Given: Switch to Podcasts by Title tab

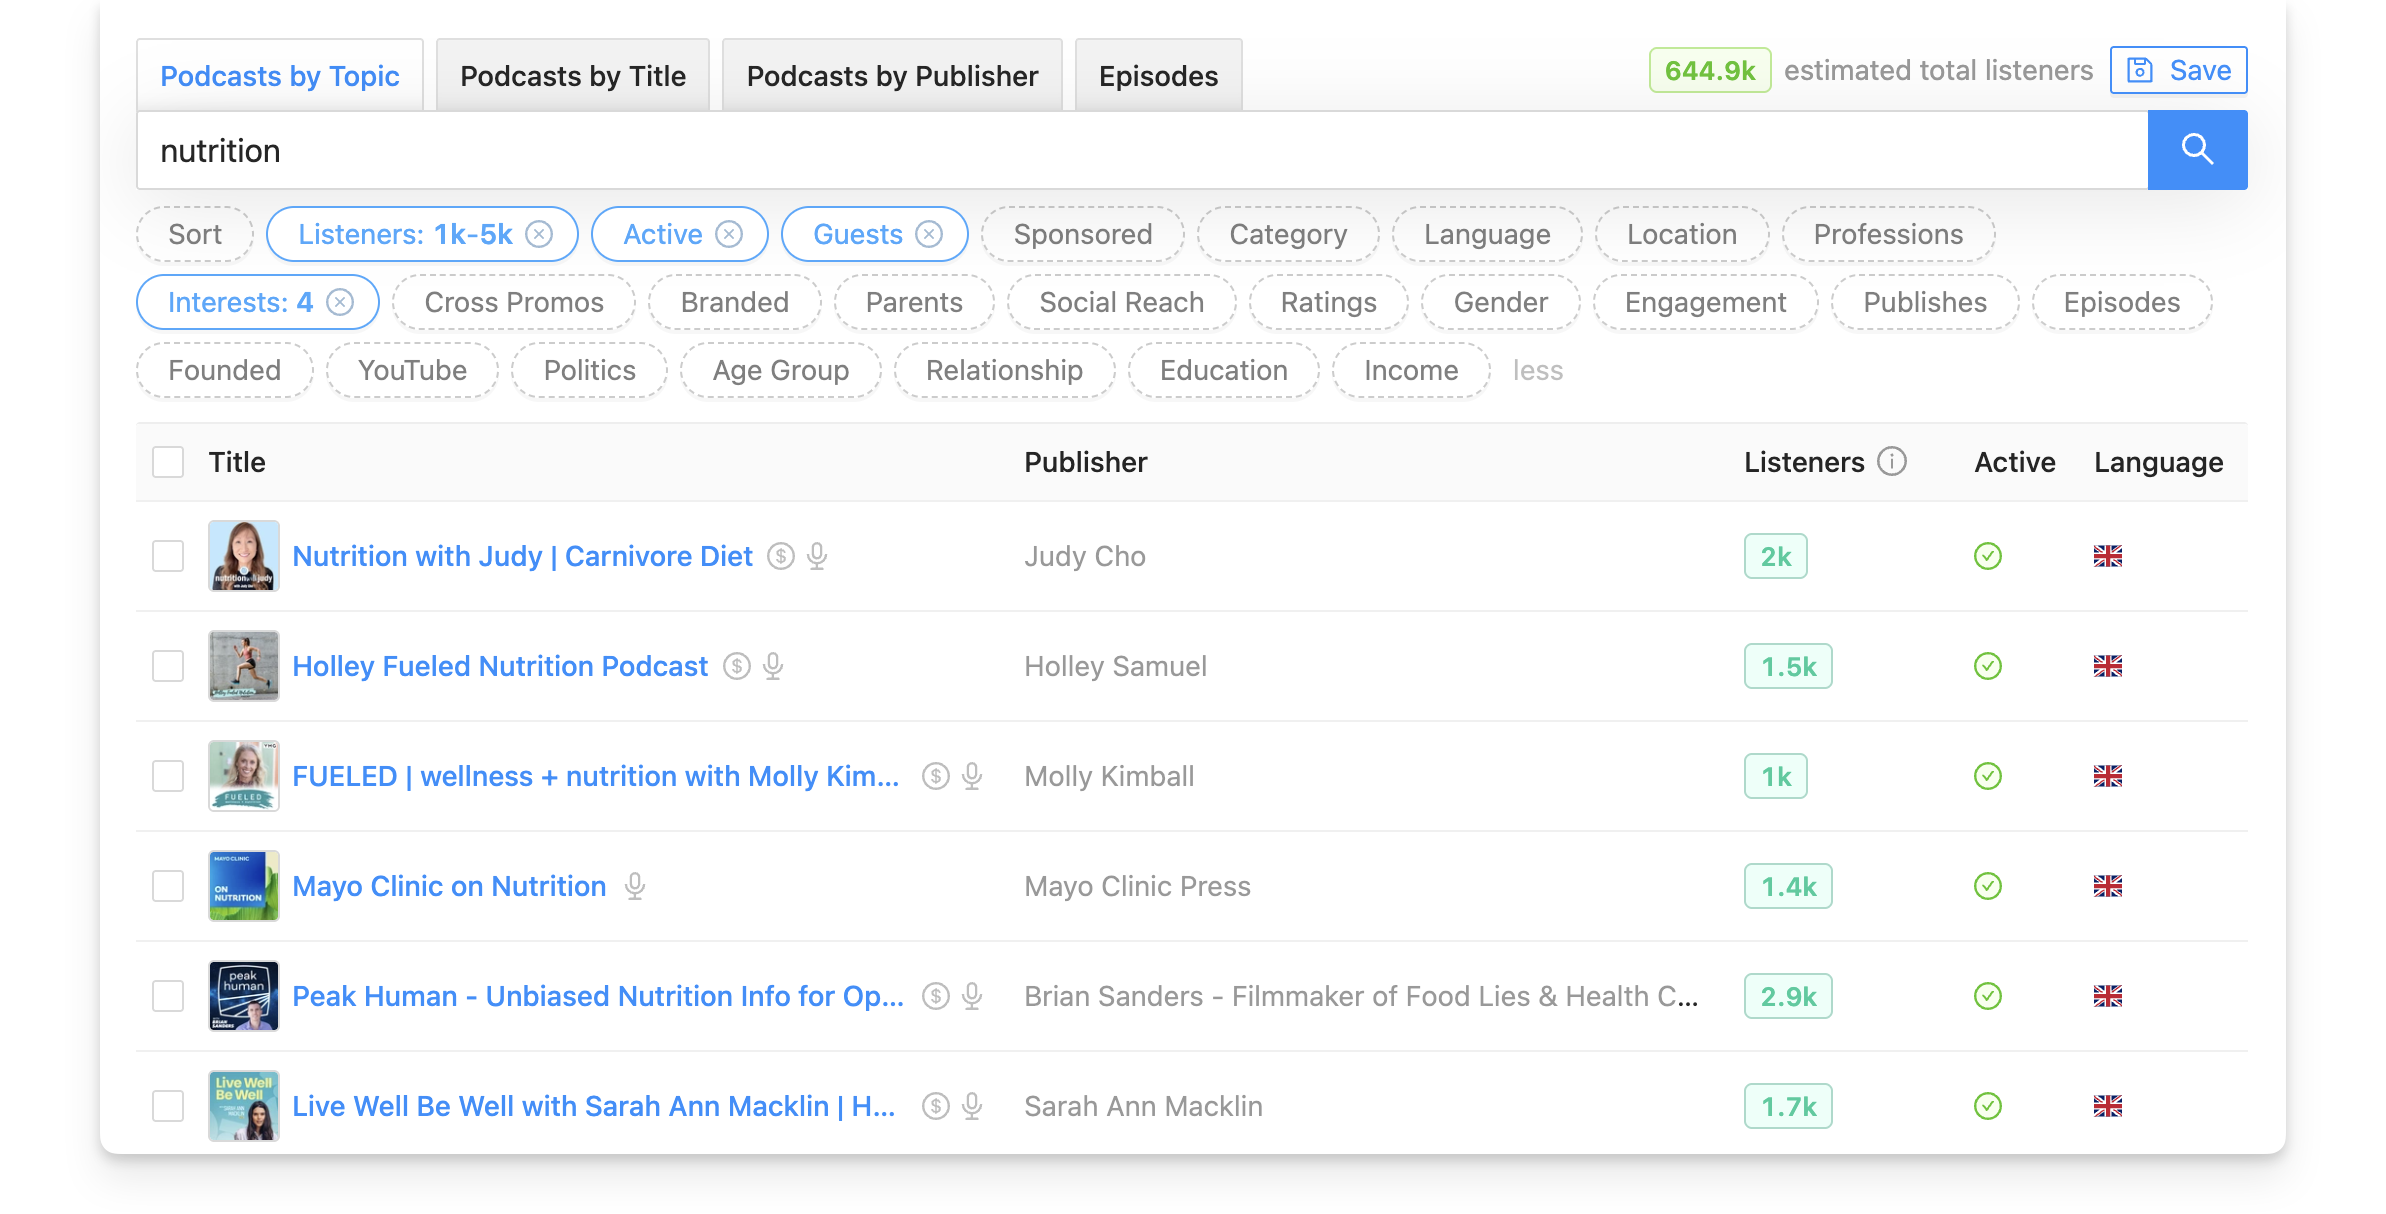Looking at the screenshot, I should [573, 76].
